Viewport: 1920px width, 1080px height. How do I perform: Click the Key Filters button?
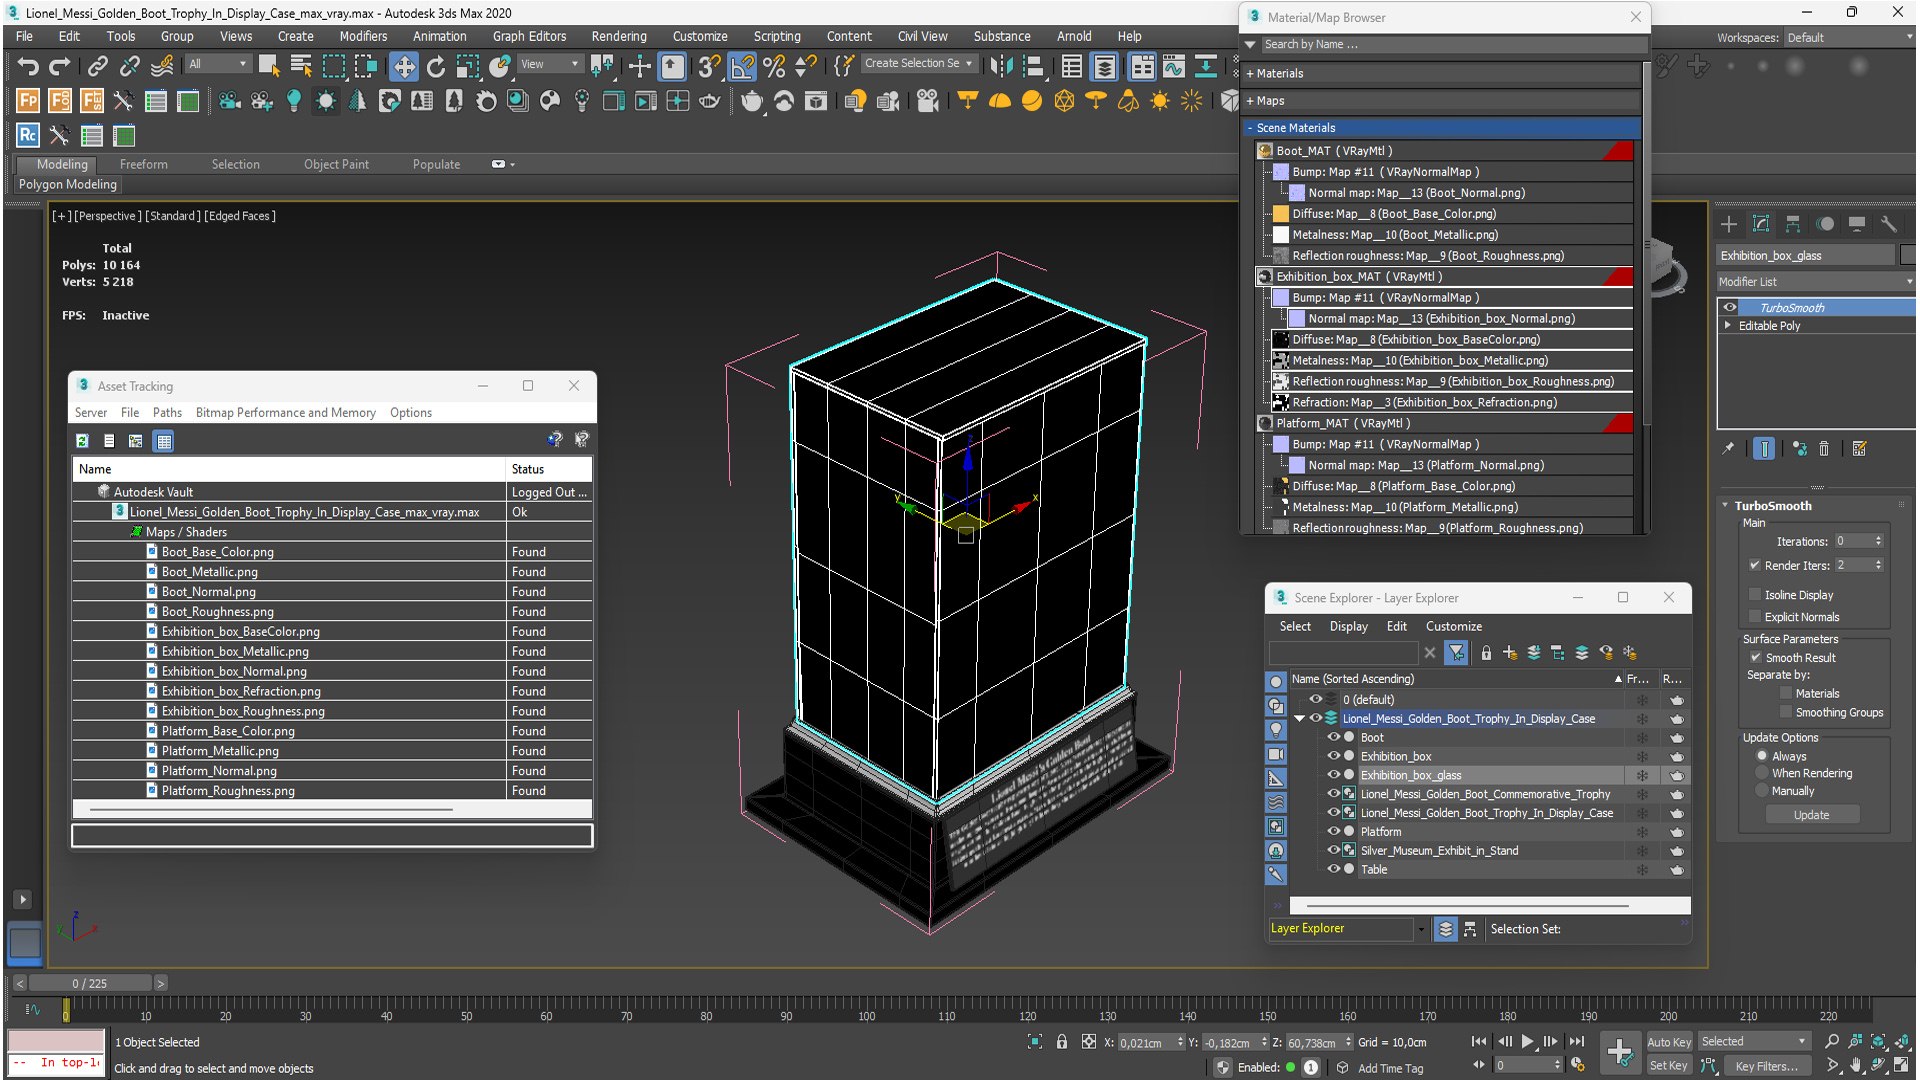point(1768,1066)
